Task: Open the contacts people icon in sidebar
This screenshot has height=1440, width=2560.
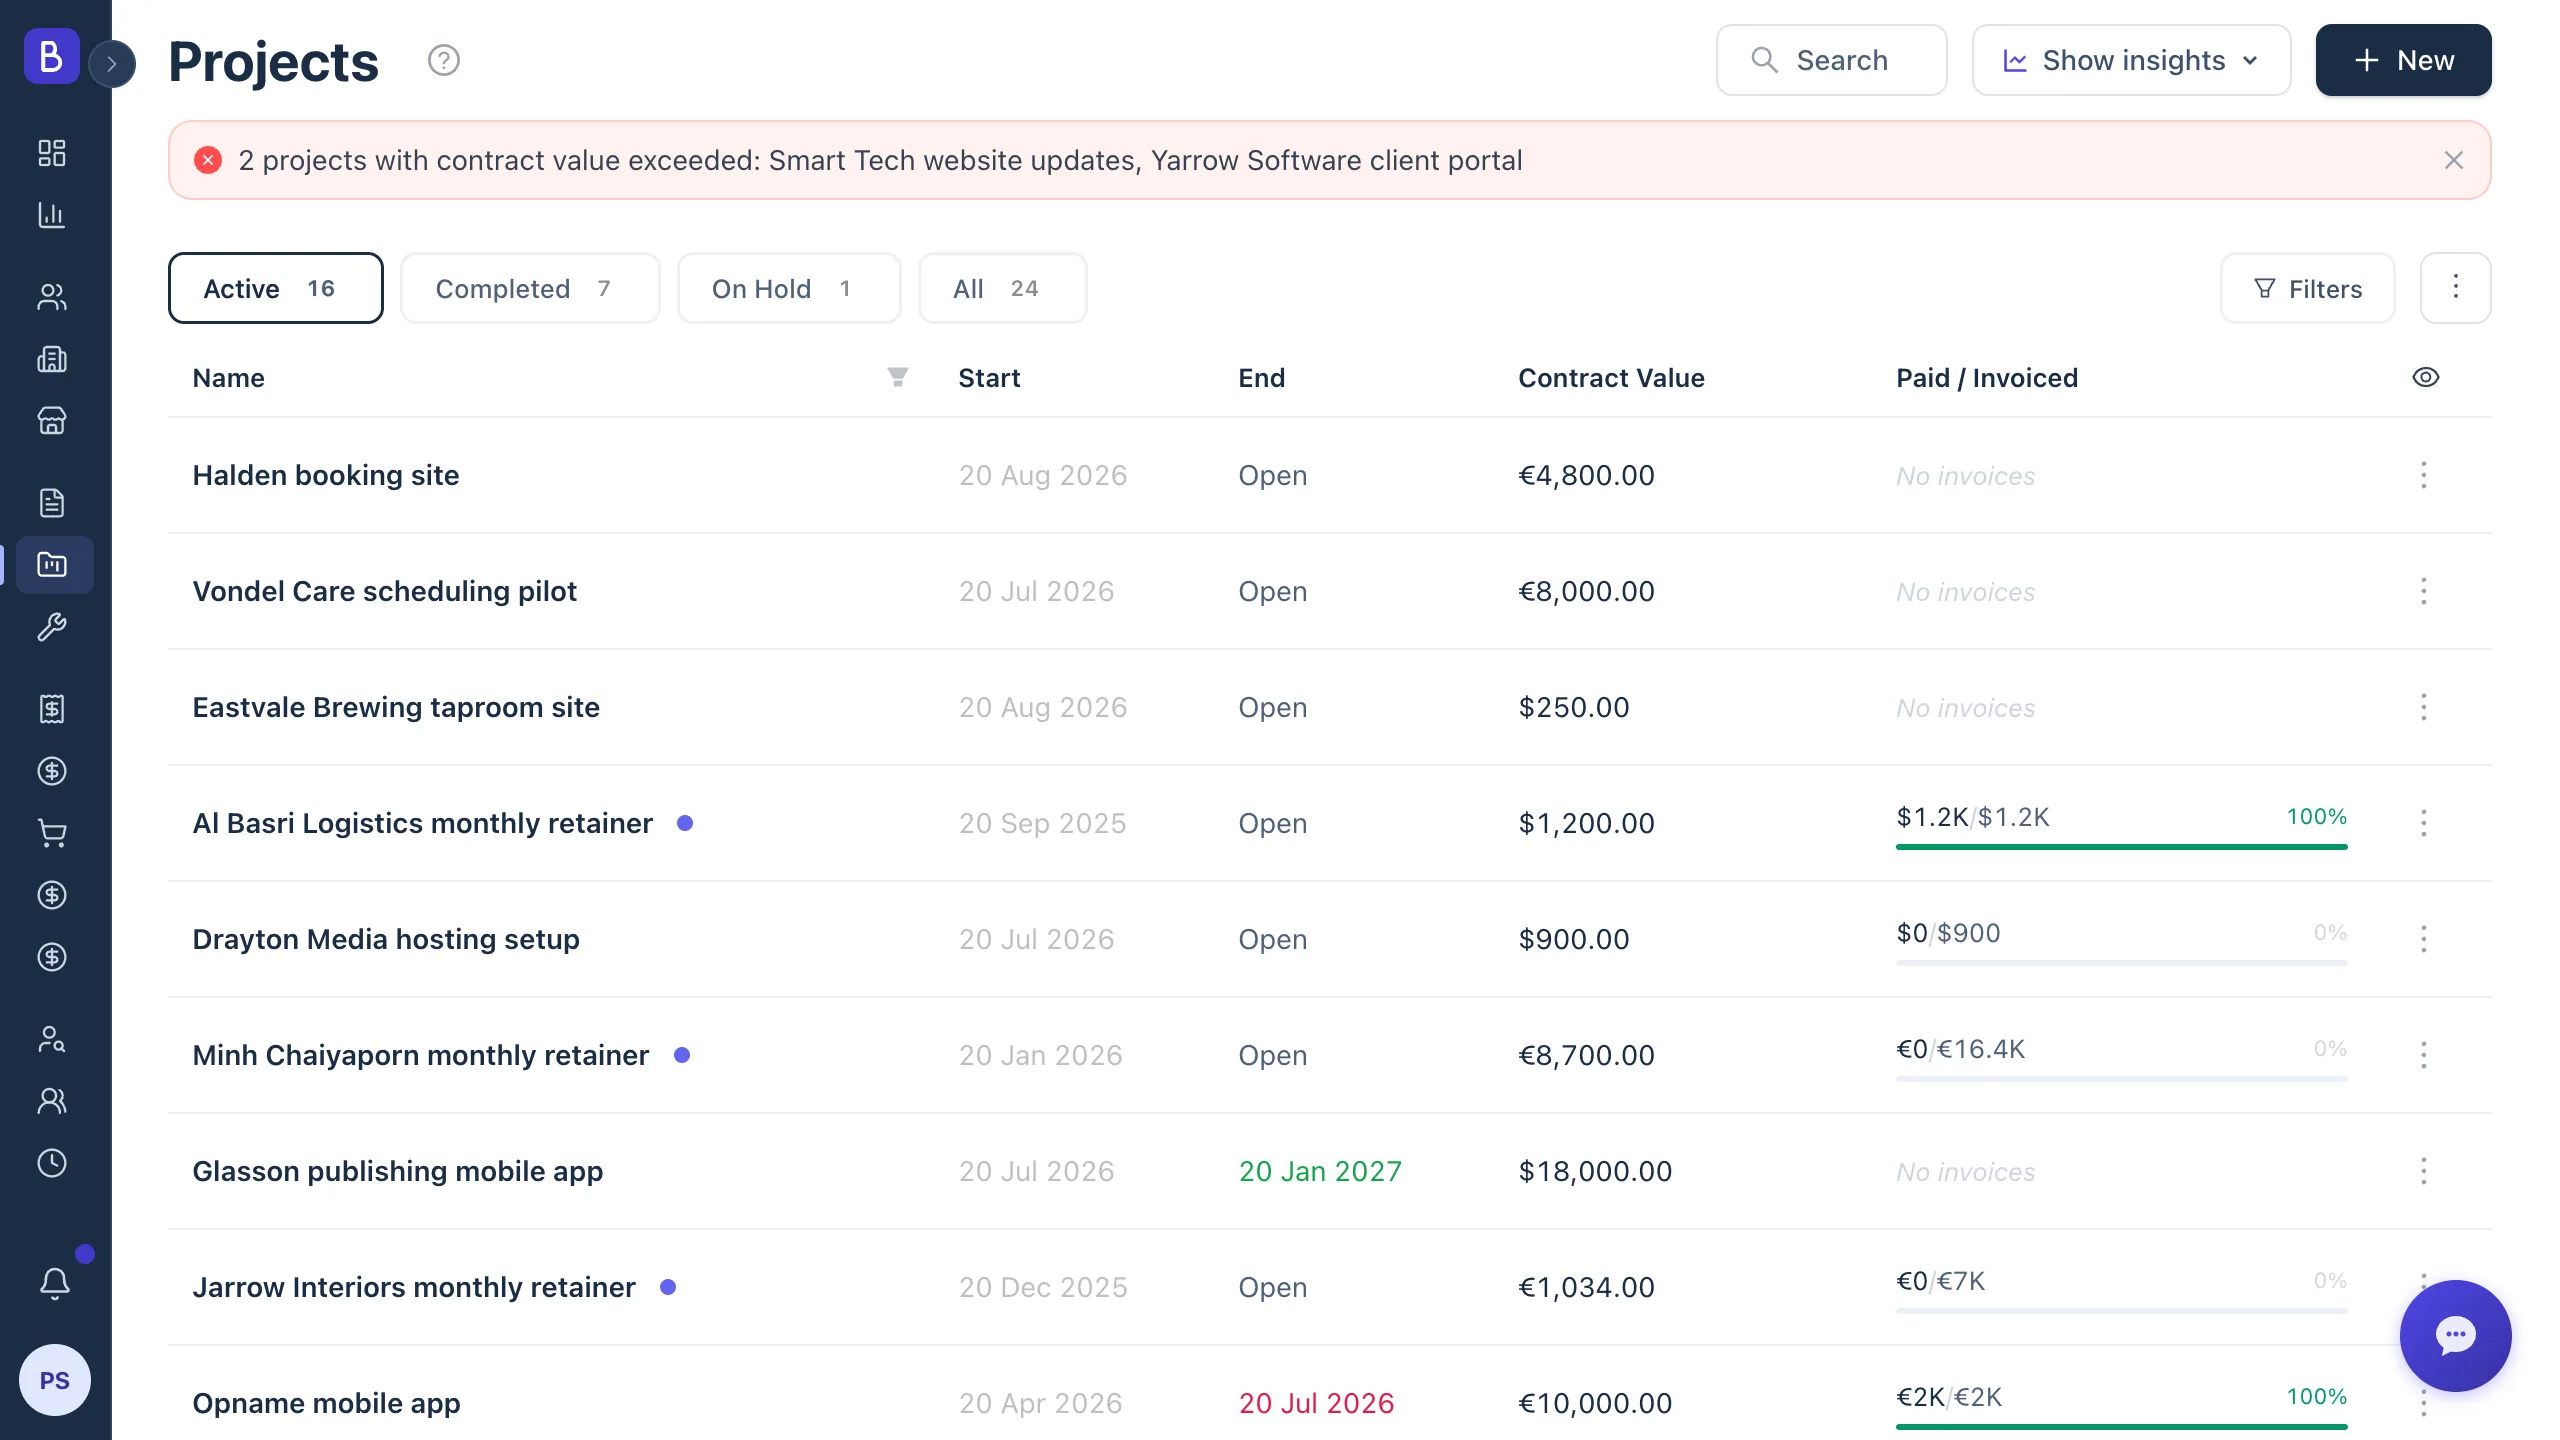Action: (x=52, y=297)
